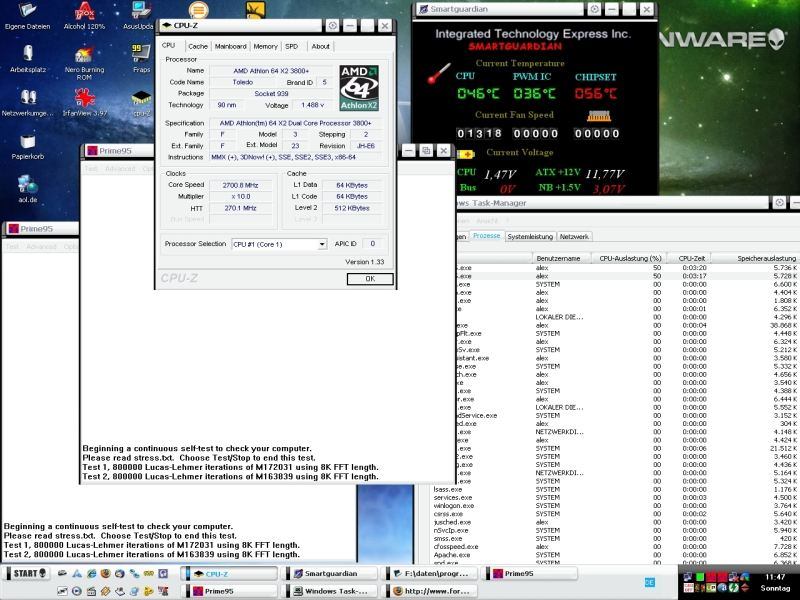Image resolution: width=800 pixels, height=600 pixels.
Task: Select the CPU tab in CPU-Z
Action: pos(168,45)
